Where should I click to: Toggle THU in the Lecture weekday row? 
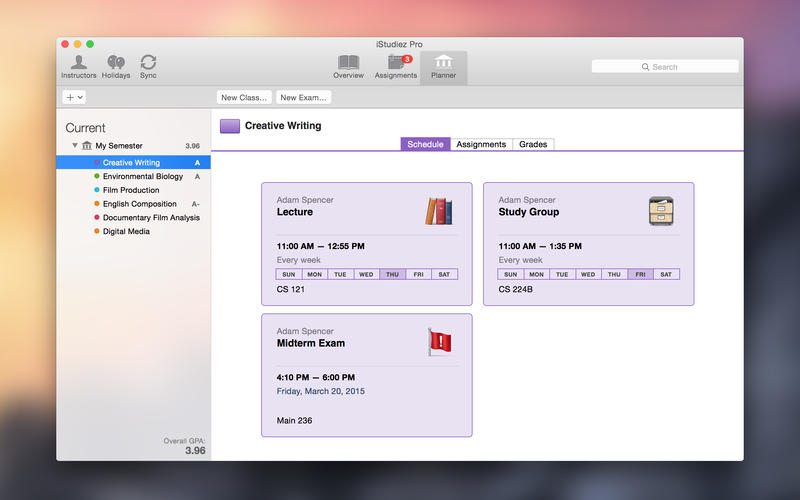tap(392, 274)
